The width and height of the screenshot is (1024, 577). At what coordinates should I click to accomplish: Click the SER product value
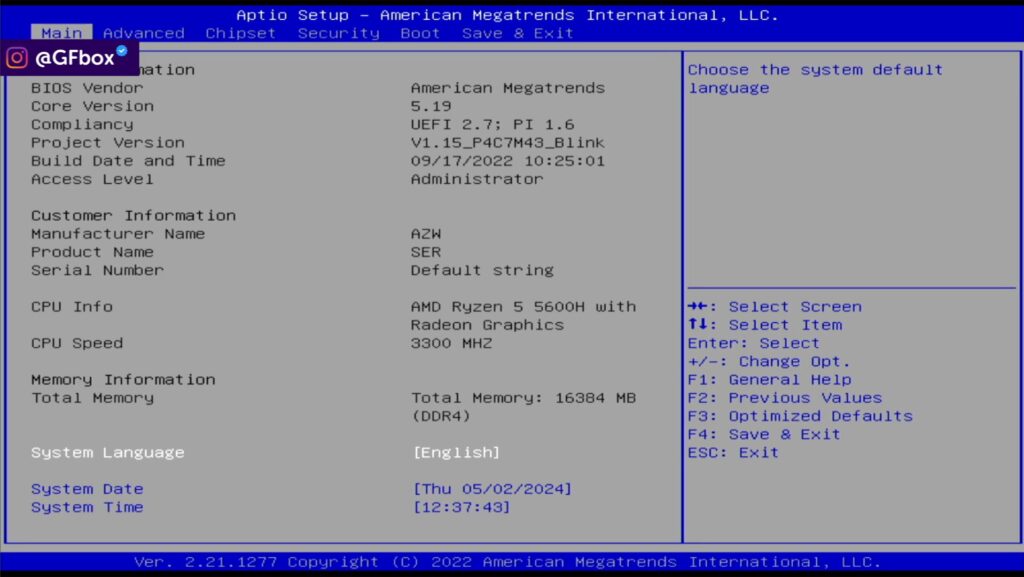point(426,252)
